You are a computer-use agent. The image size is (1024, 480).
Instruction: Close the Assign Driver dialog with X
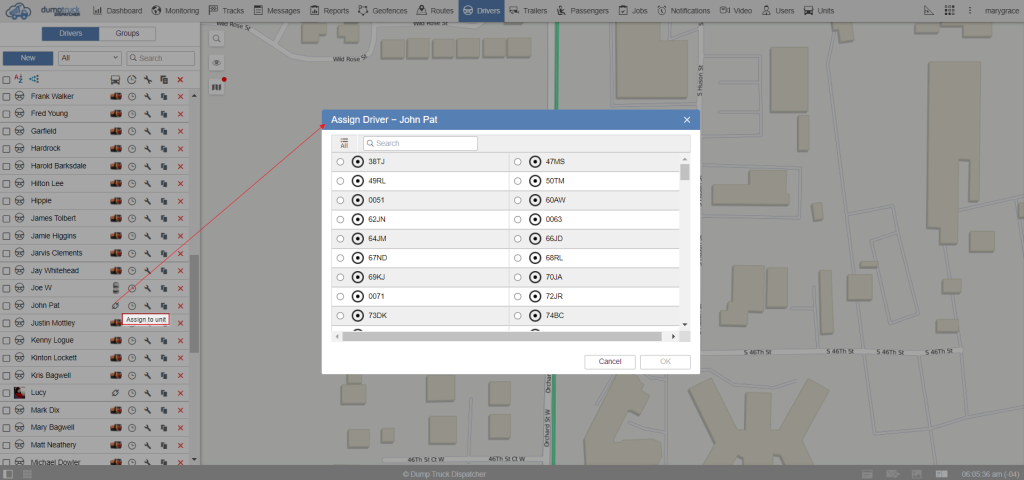687,120
